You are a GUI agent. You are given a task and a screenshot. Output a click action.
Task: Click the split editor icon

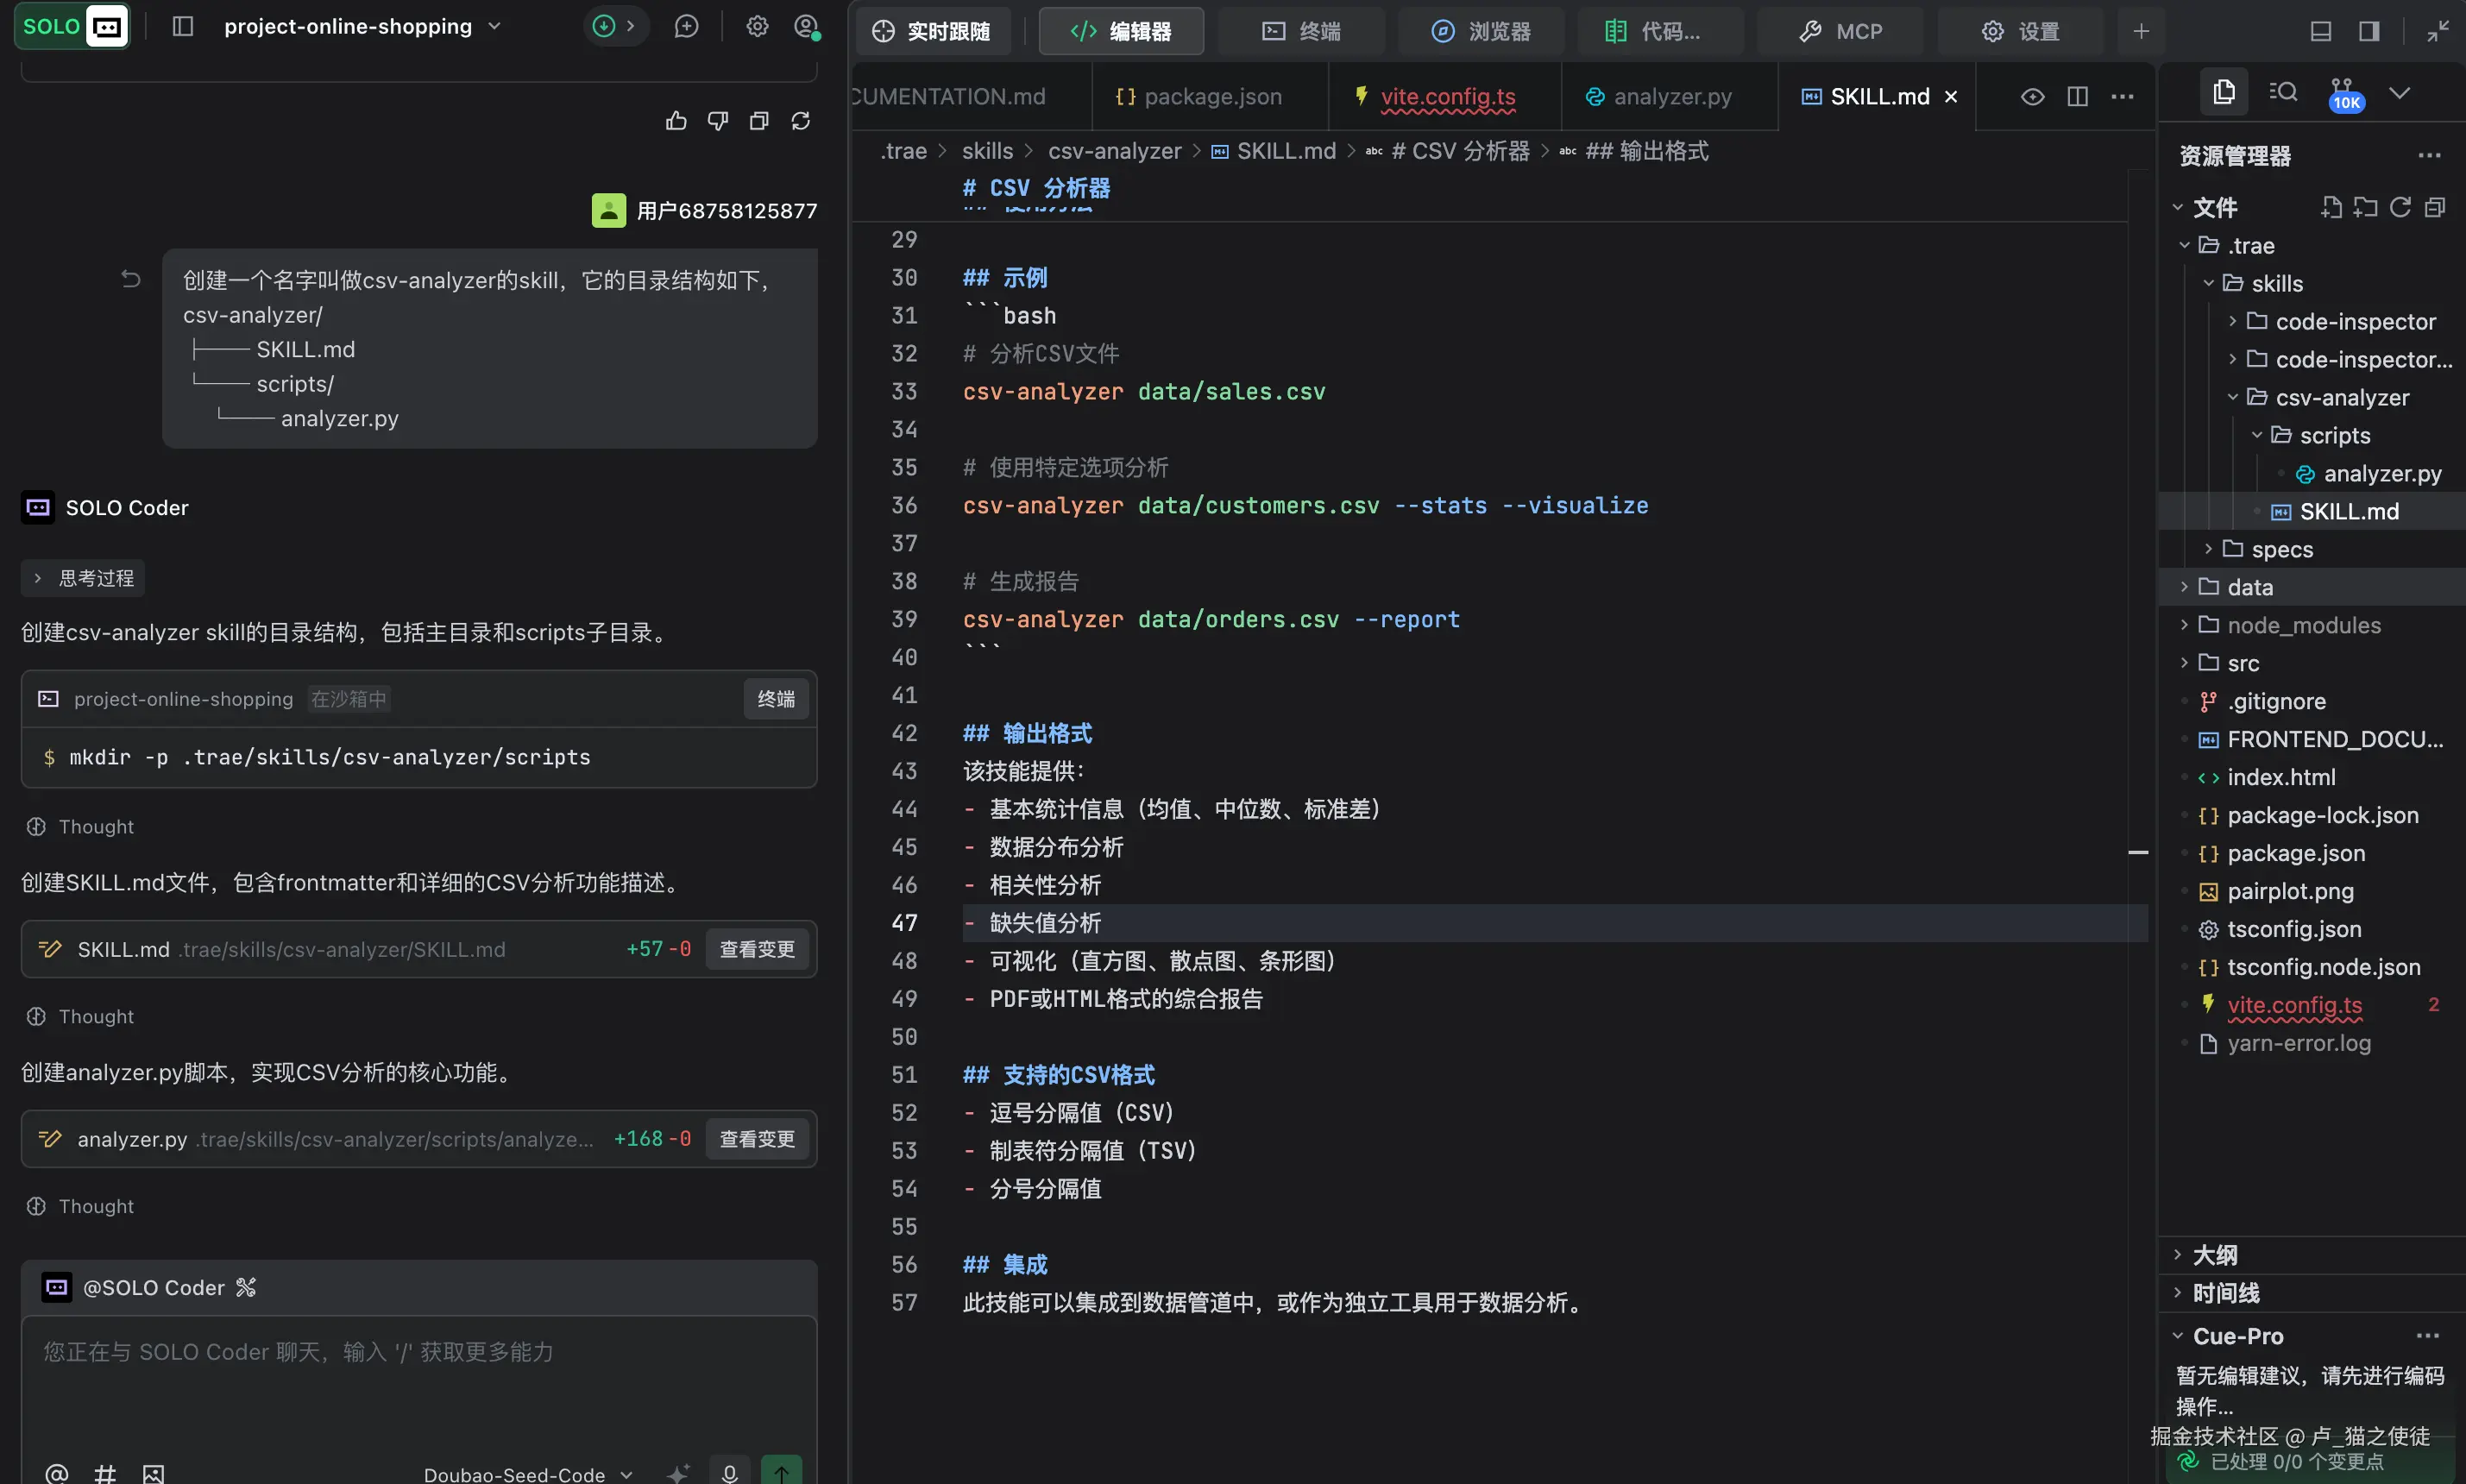pos(2077,96)
